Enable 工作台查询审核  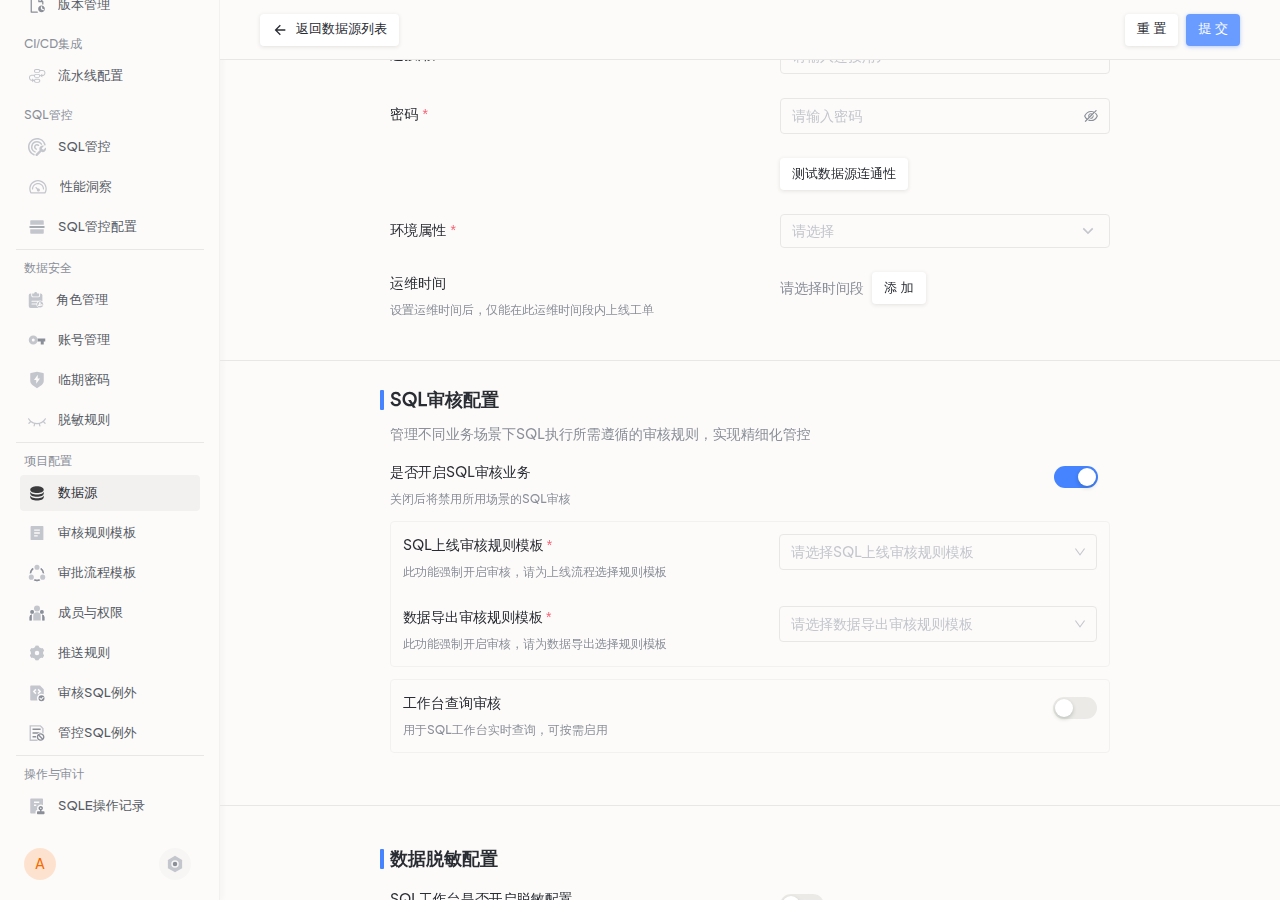(1075, 708)
